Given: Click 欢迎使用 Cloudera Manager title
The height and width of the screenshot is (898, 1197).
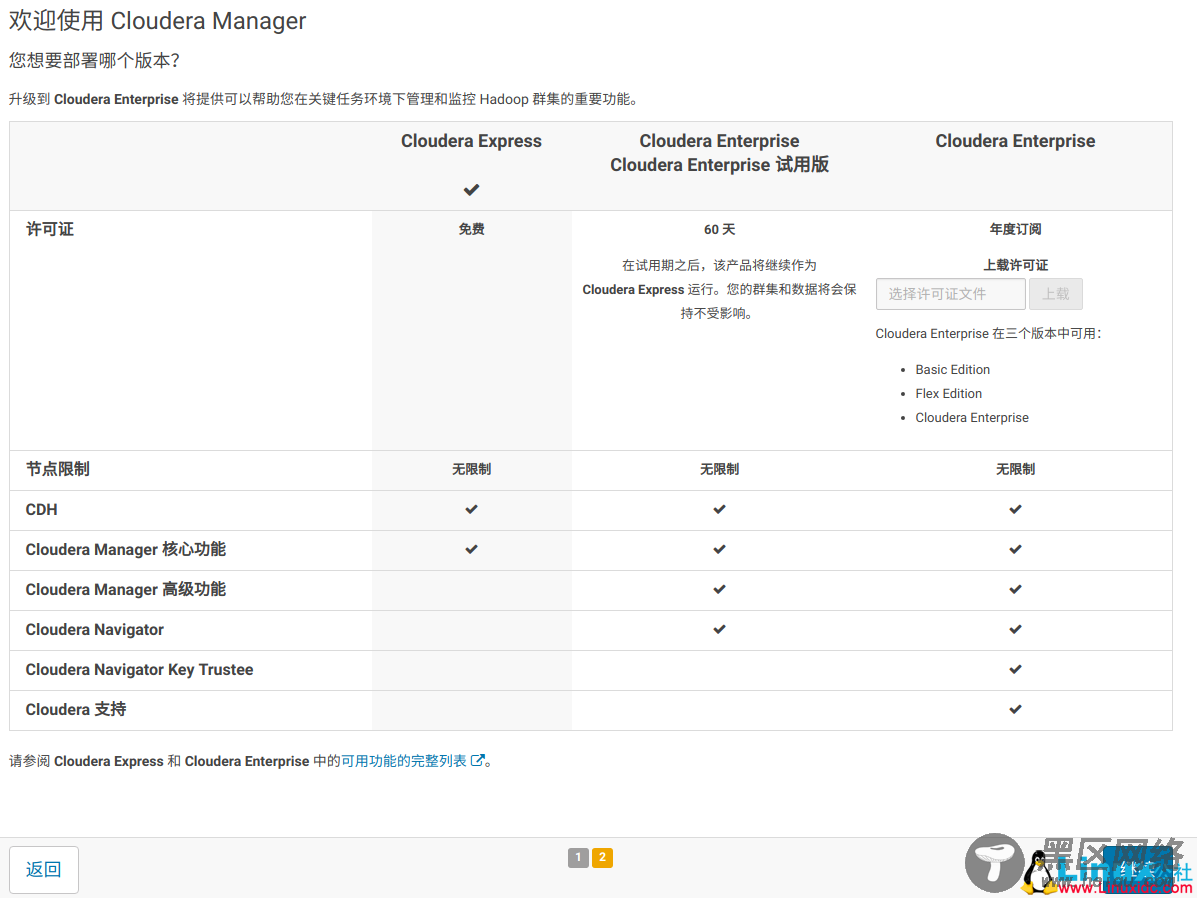Looking at the screenshot, I should [157, 21].
